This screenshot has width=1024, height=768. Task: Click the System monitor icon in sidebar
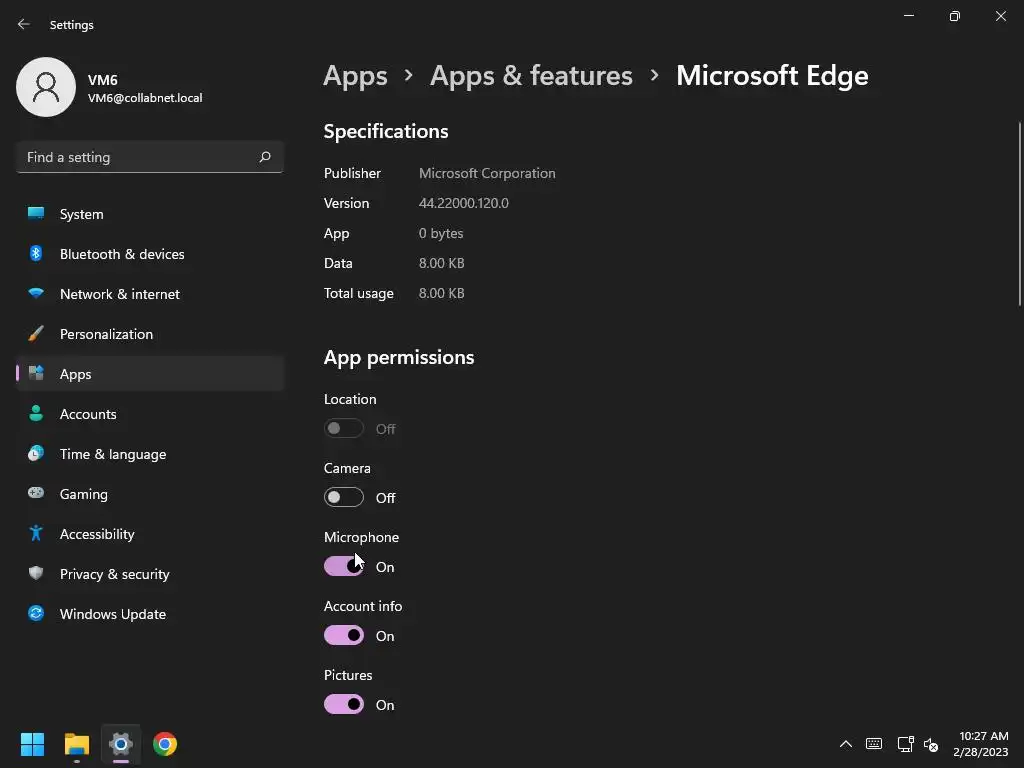(36, 213)
